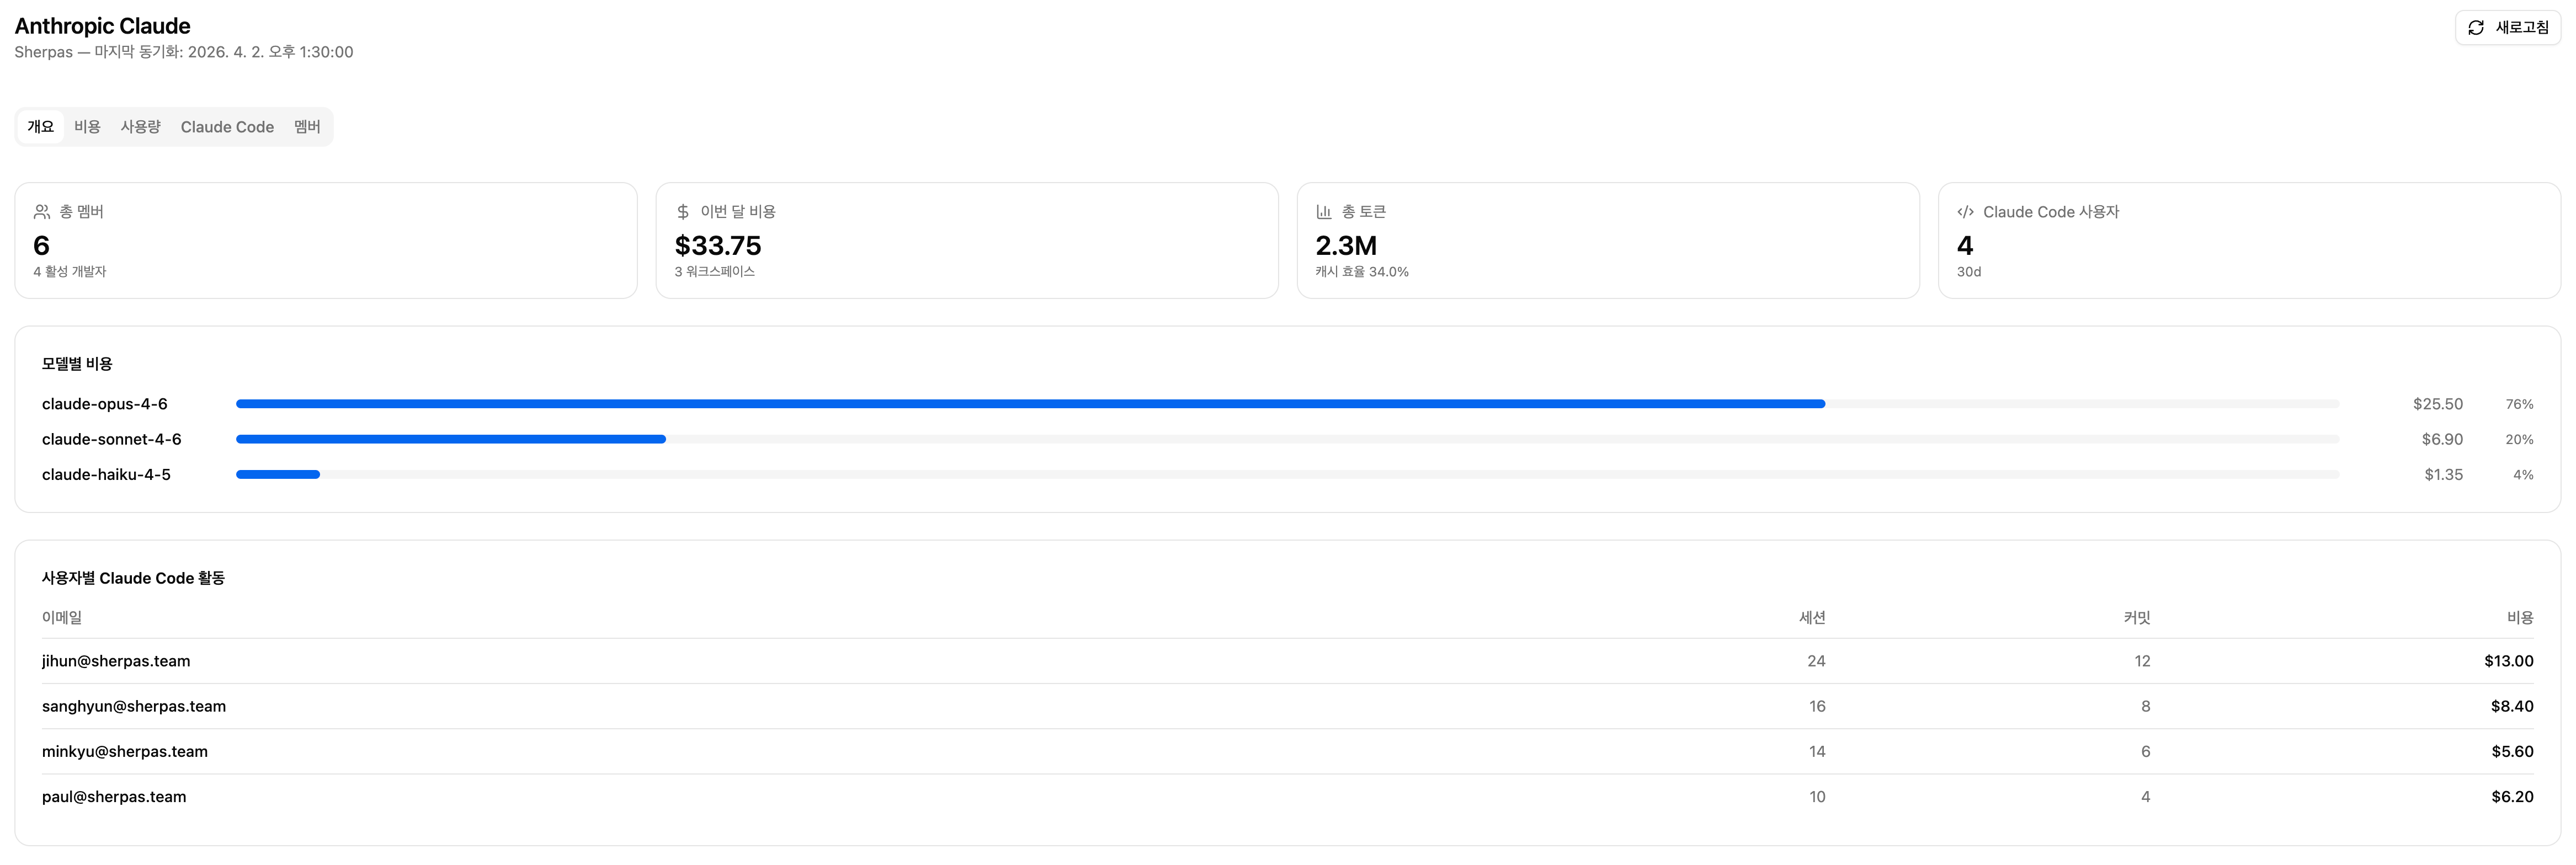Click the minkyu@sherpas.team email

(x=125, y=751)
